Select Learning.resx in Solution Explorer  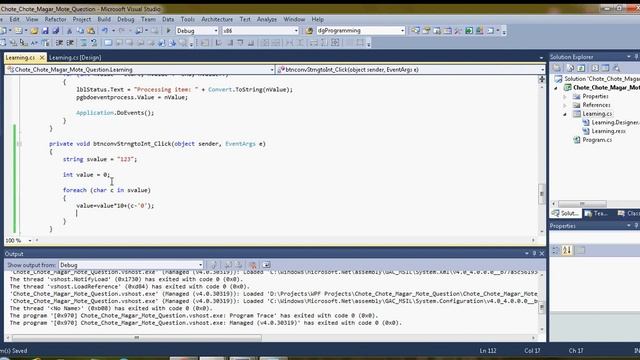pyautogui.click(x=609, y=131)
